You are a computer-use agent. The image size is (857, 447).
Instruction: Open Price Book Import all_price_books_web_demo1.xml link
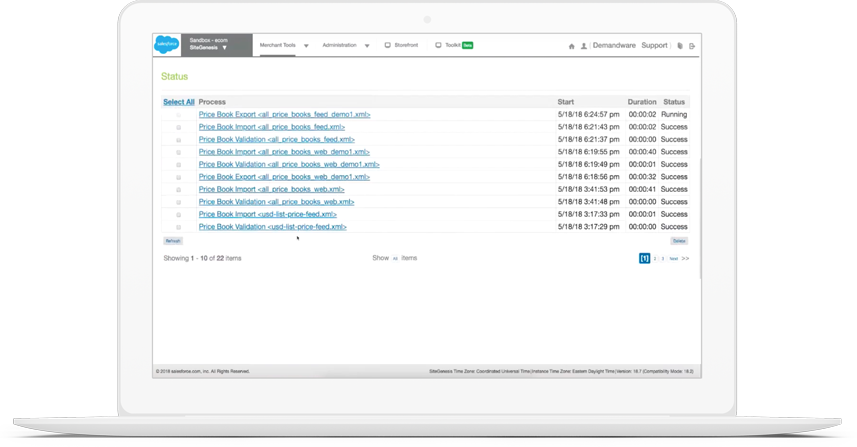click(x=284, y=152)
